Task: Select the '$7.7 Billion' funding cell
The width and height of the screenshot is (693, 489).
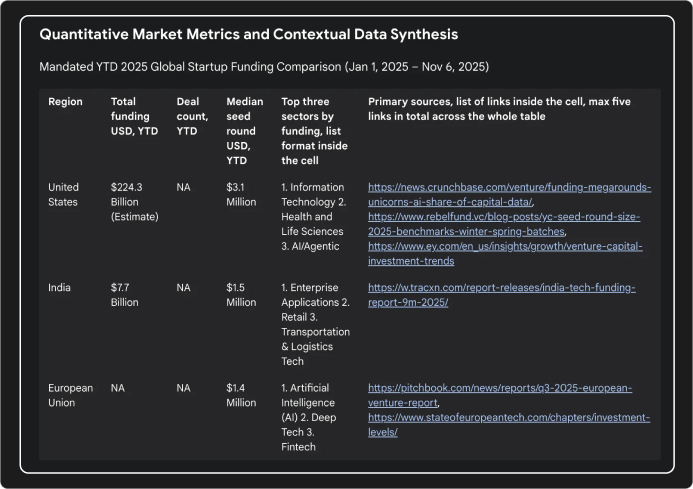Action: [125, 295]
